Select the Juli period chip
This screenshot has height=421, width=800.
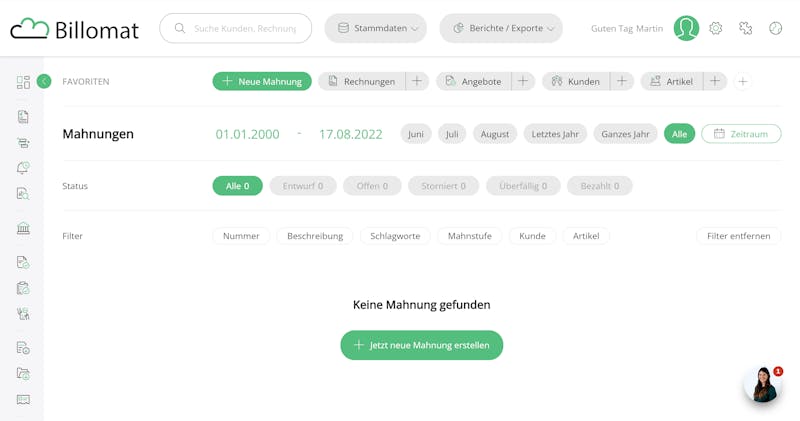point(452,134)
